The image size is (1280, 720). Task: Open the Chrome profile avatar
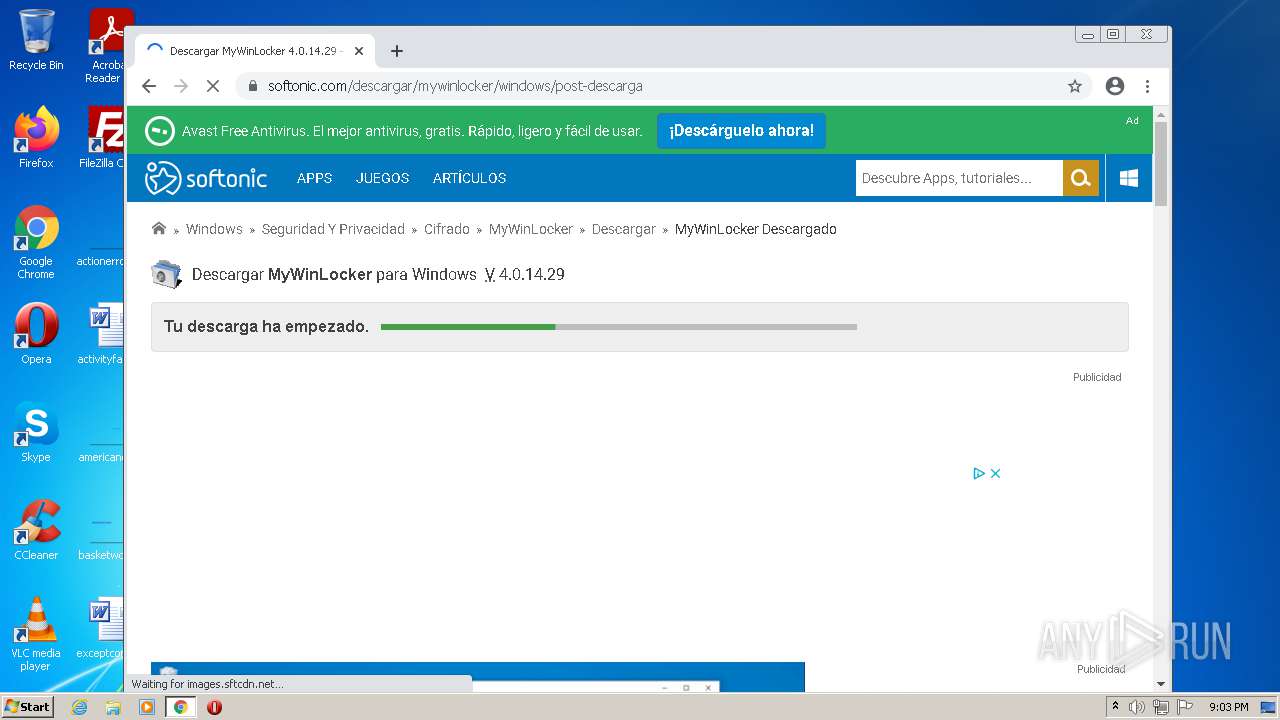[1115, 86]
